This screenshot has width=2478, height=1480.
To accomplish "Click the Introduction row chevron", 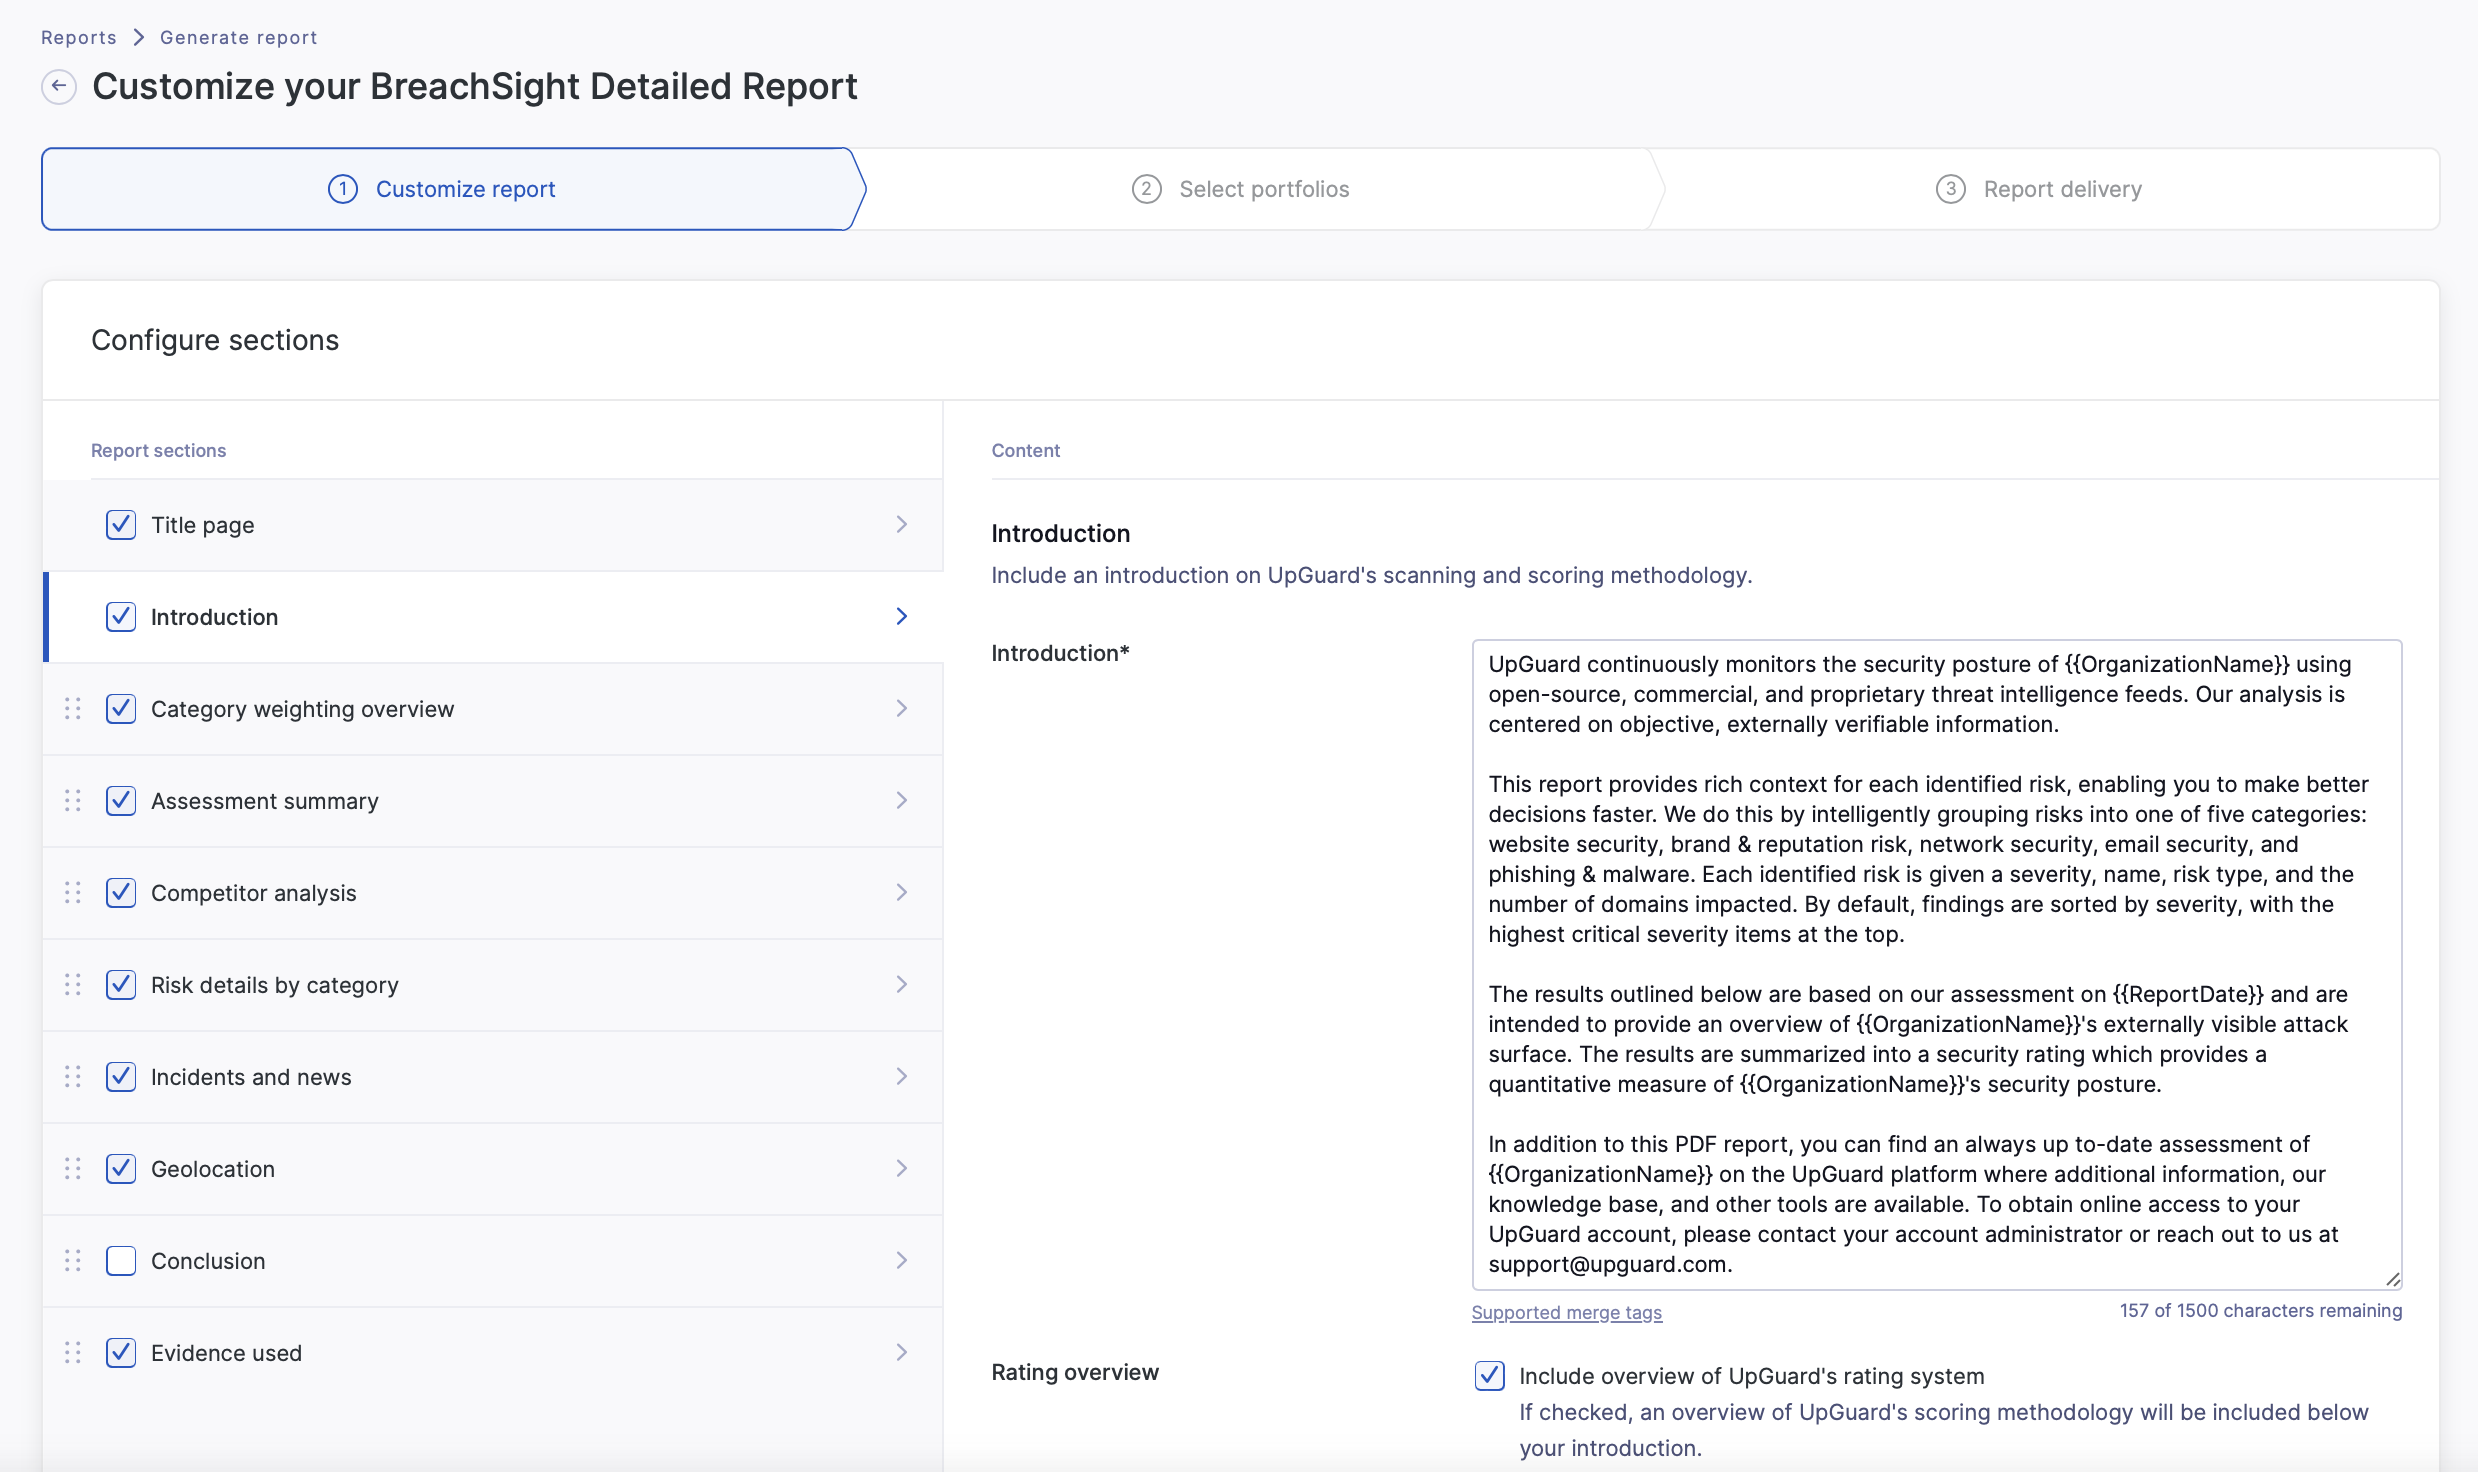I will coord(902,617).
